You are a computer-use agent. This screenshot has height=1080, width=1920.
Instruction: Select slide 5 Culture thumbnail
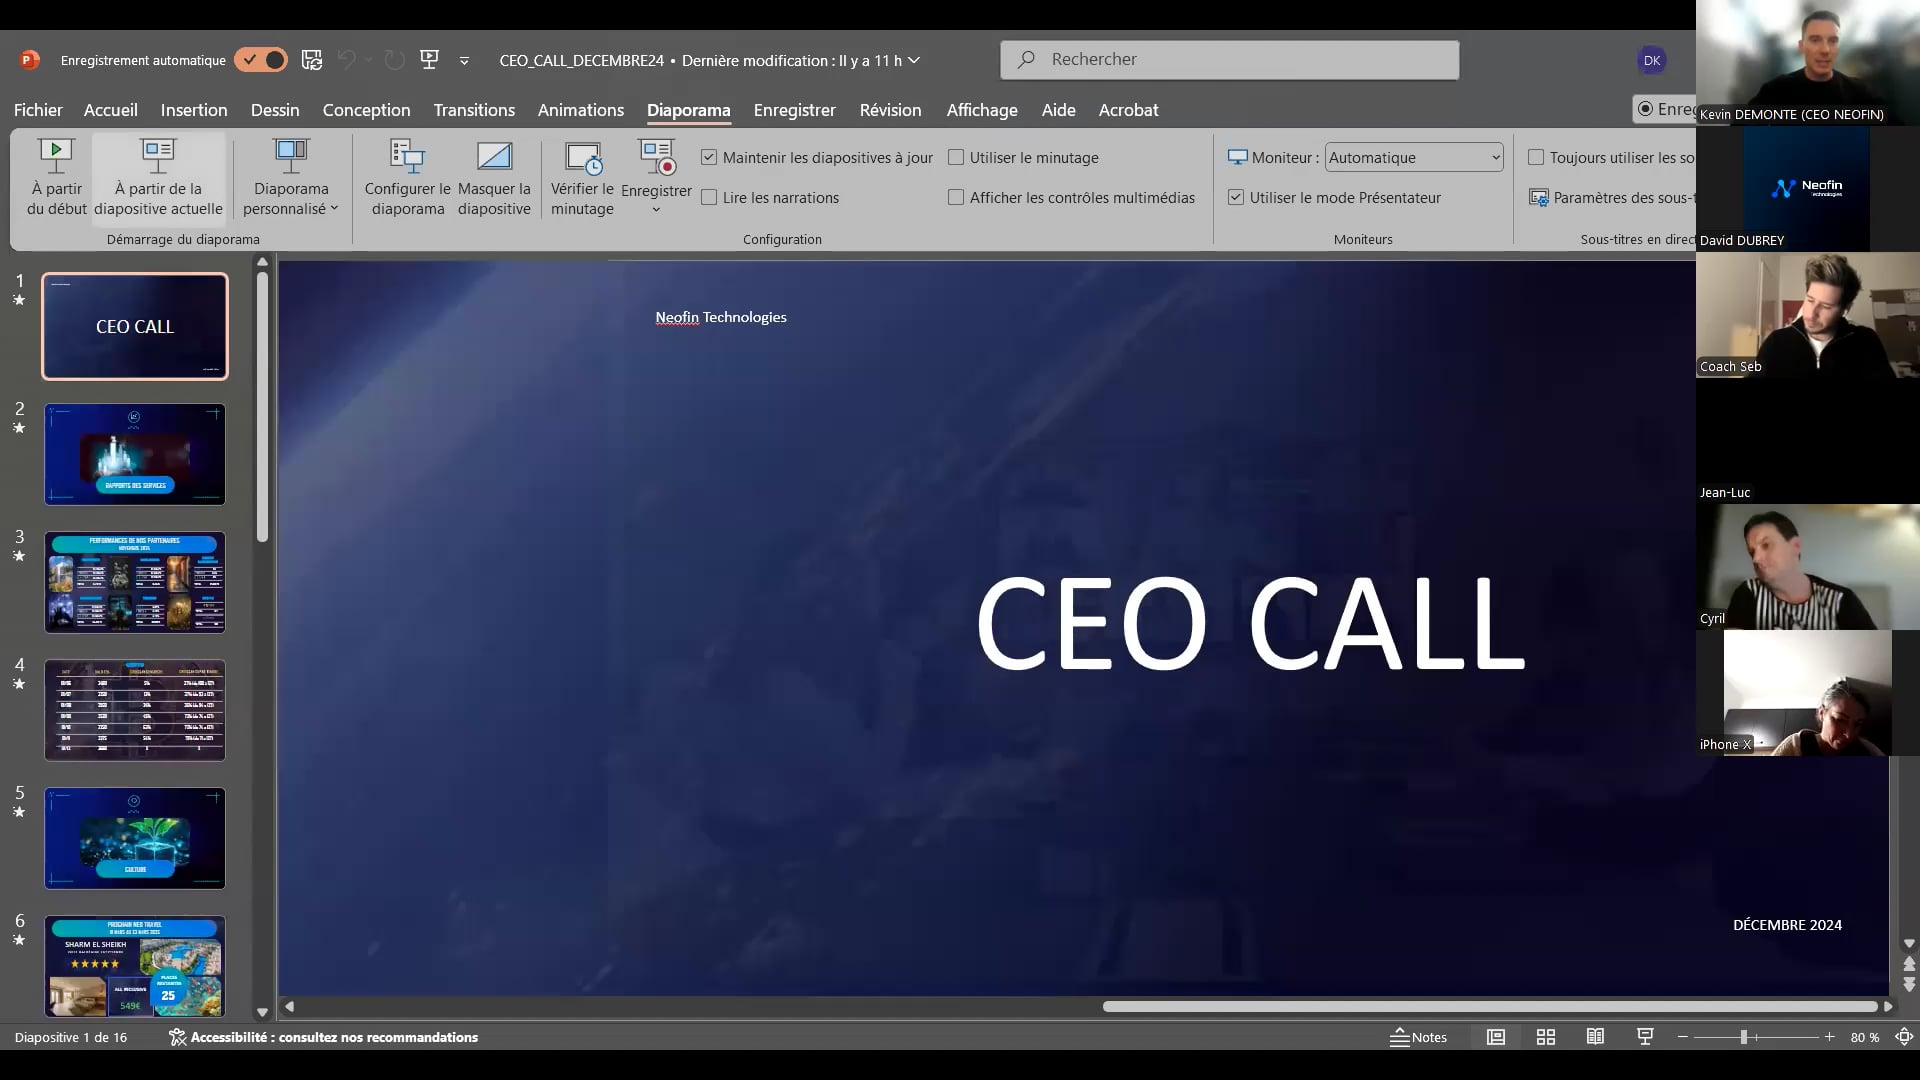pyautogui.click(x=135, y=838)
